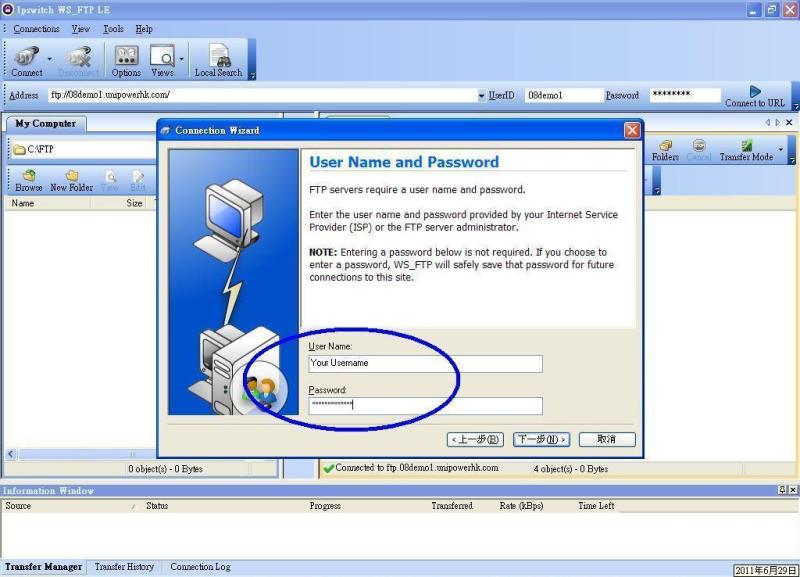800x577 pixels.
Task: Pin the Information Window panel
Action: (783, 490)
